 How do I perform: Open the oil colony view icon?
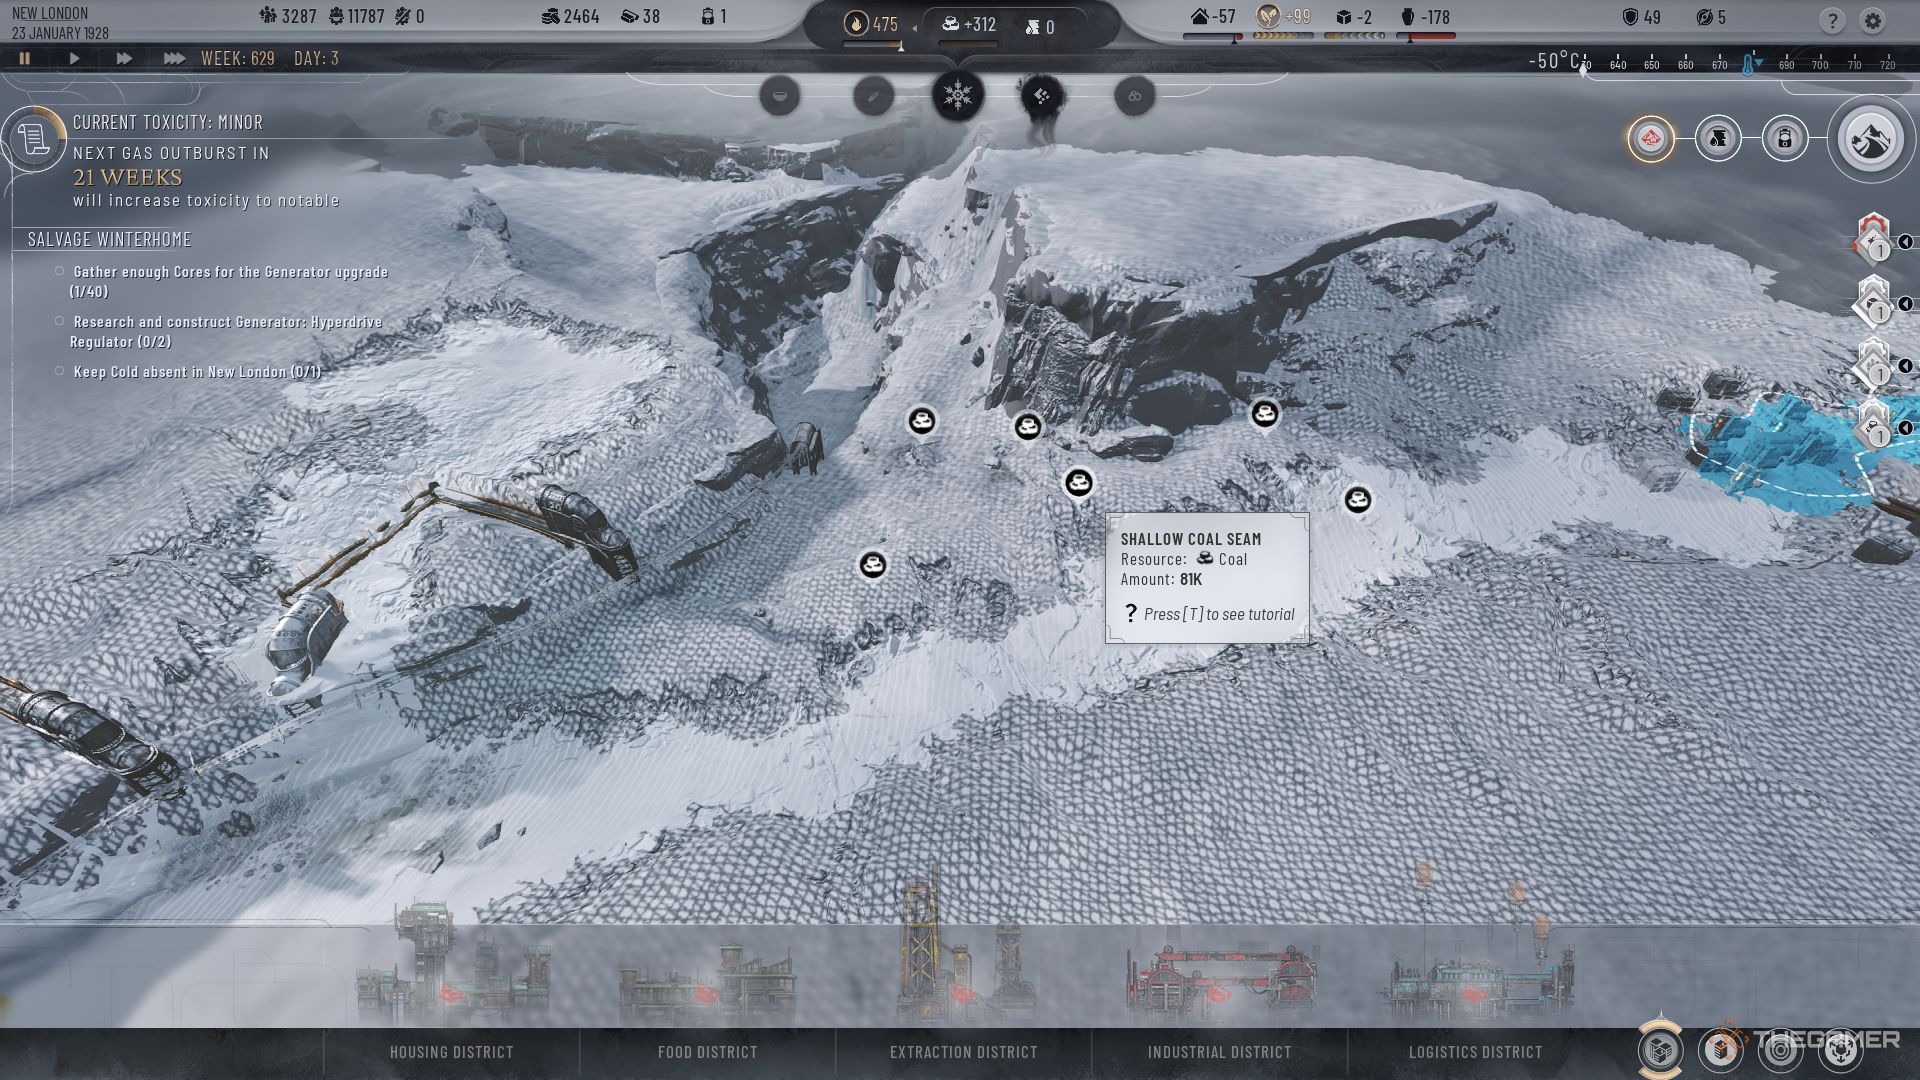[1718, 138]
